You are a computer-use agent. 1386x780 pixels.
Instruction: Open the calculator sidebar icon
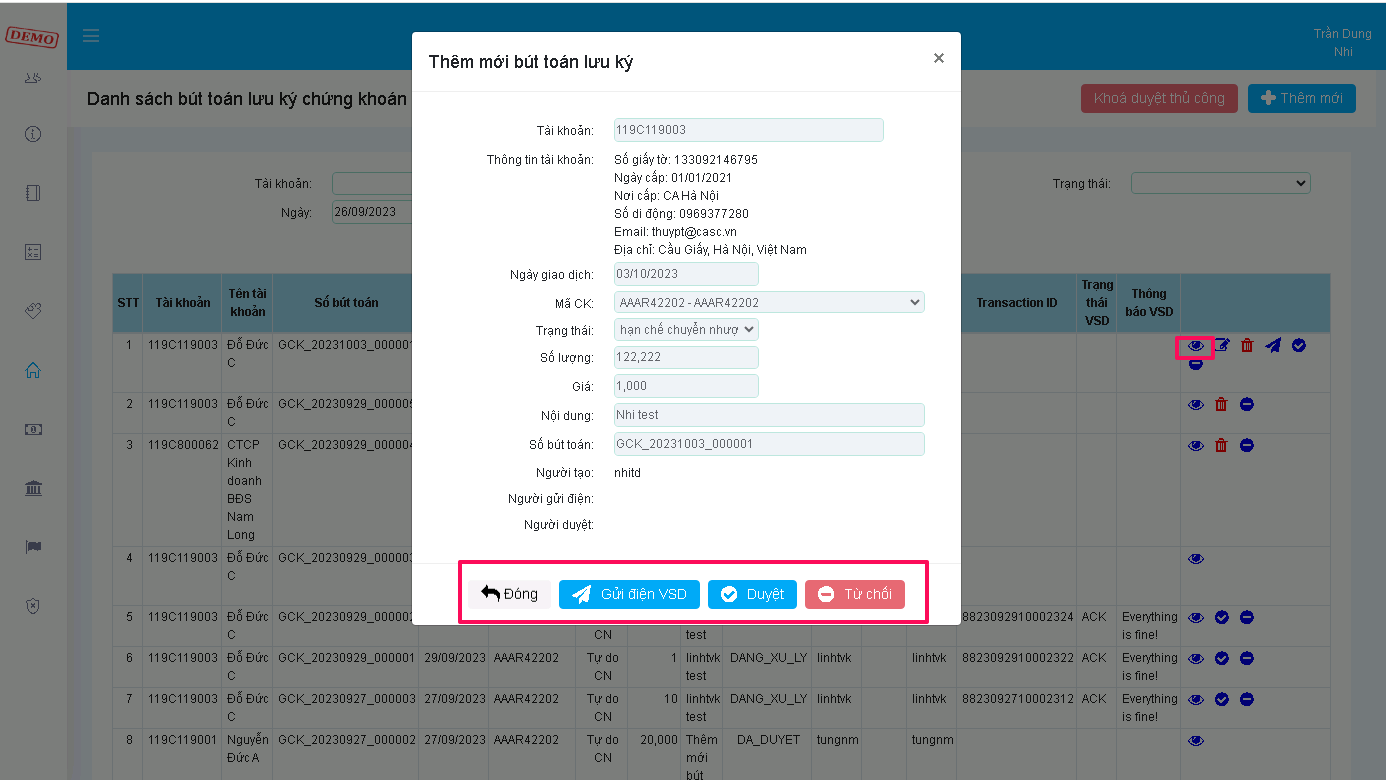(x=33, y=252)
